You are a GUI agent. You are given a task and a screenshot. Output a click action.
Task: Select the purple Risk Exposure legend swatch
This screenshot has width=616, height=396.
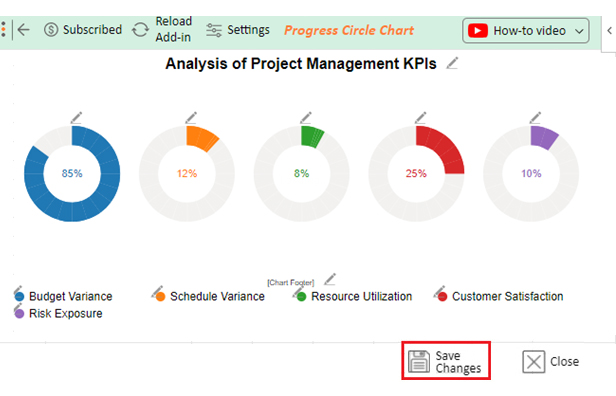tap(19, 314)
